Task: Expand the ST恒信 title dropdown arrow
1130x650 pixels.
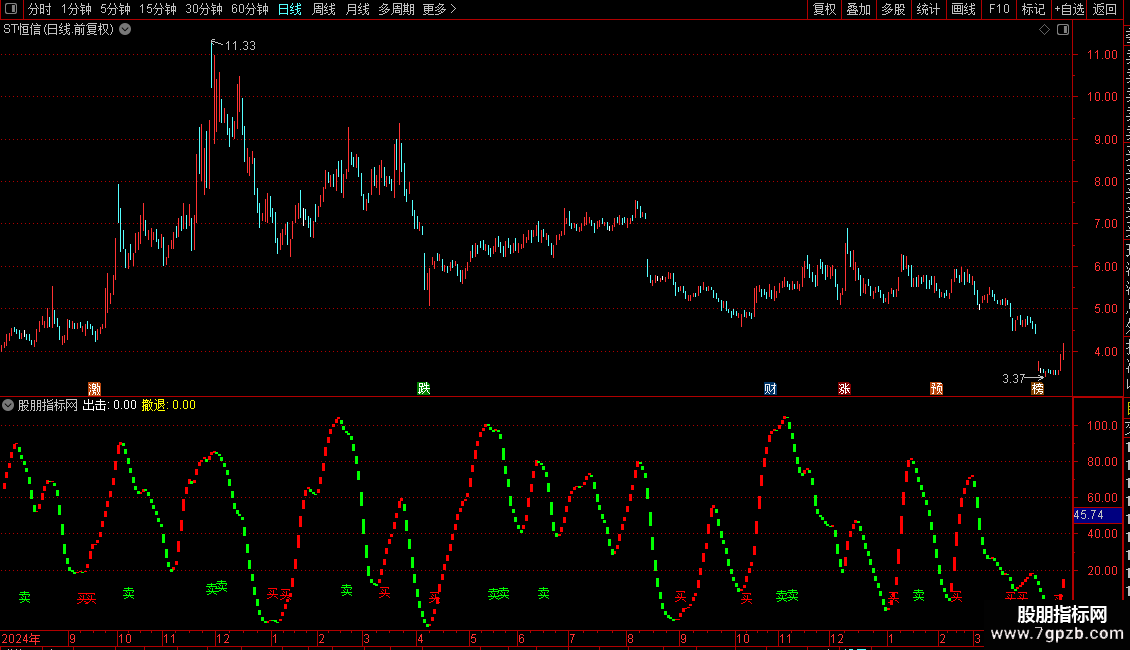Action: tap(125, 30)
